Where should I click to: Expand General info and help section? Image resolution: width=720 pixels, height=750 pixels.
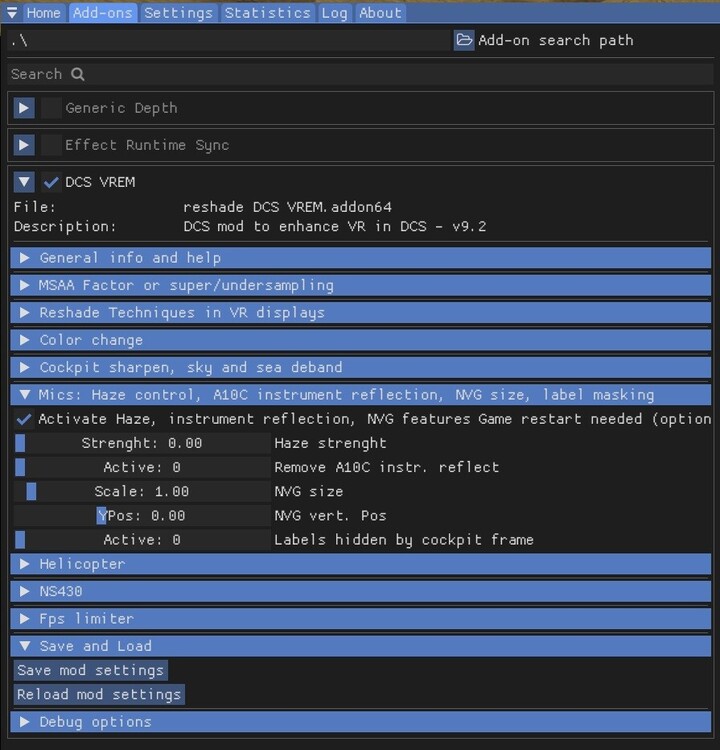pyautogui.click(x=25, y=258)
